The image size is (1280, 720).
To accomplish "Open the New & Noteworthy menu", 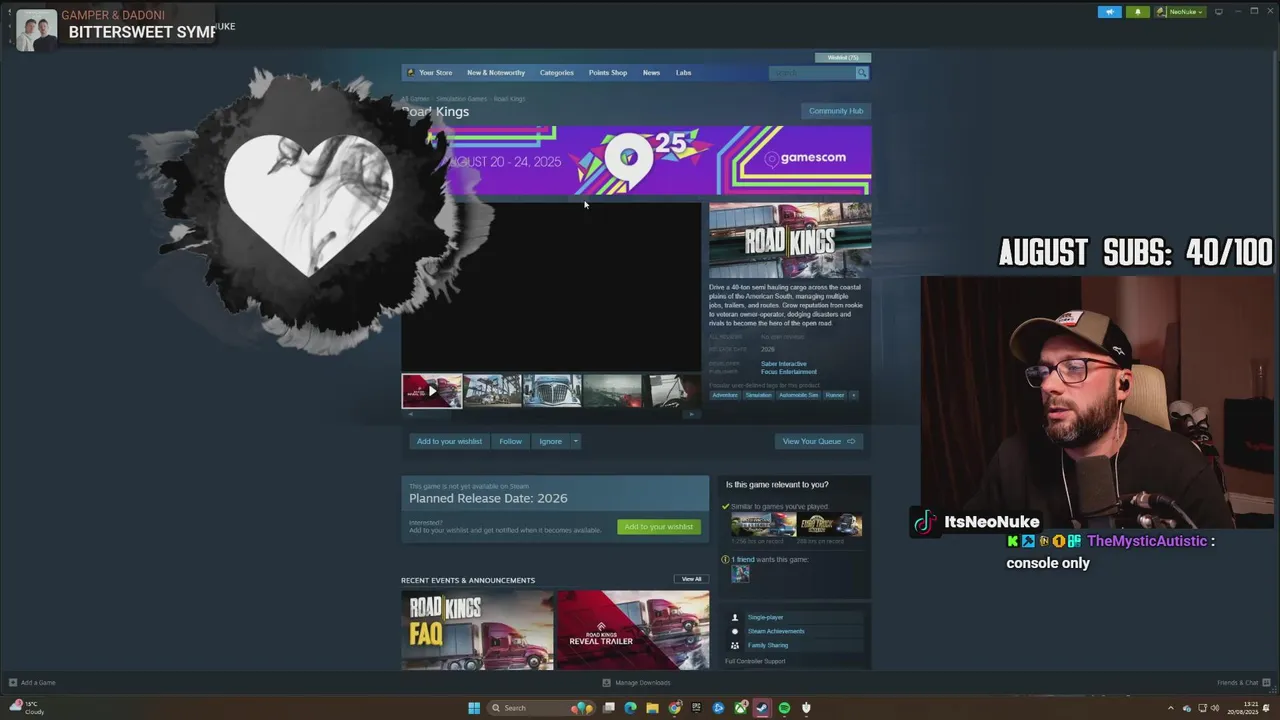I will click(x=496, y=73).
